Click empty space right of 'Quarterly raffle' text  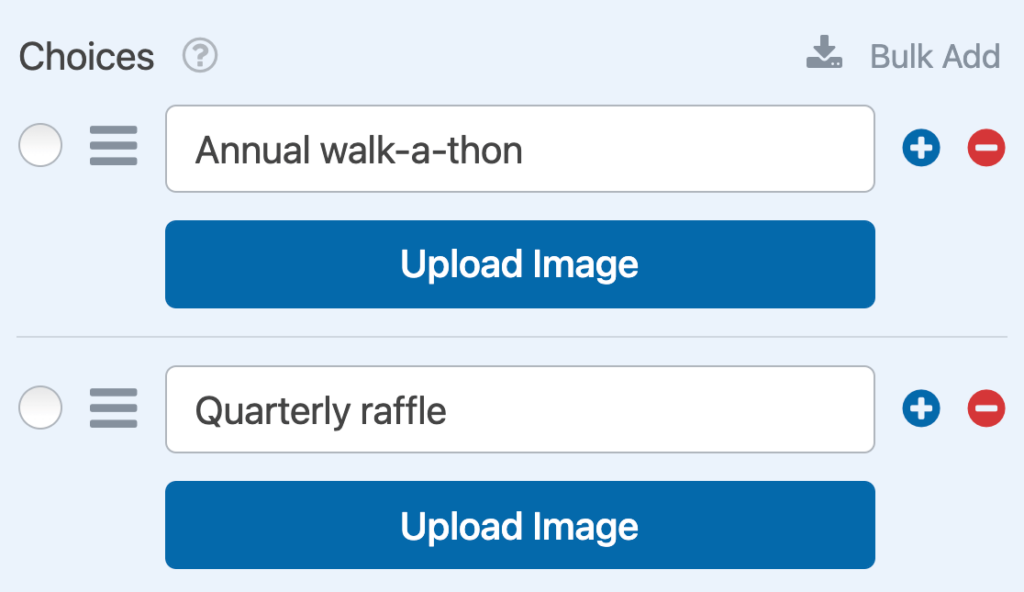(660, 410)
